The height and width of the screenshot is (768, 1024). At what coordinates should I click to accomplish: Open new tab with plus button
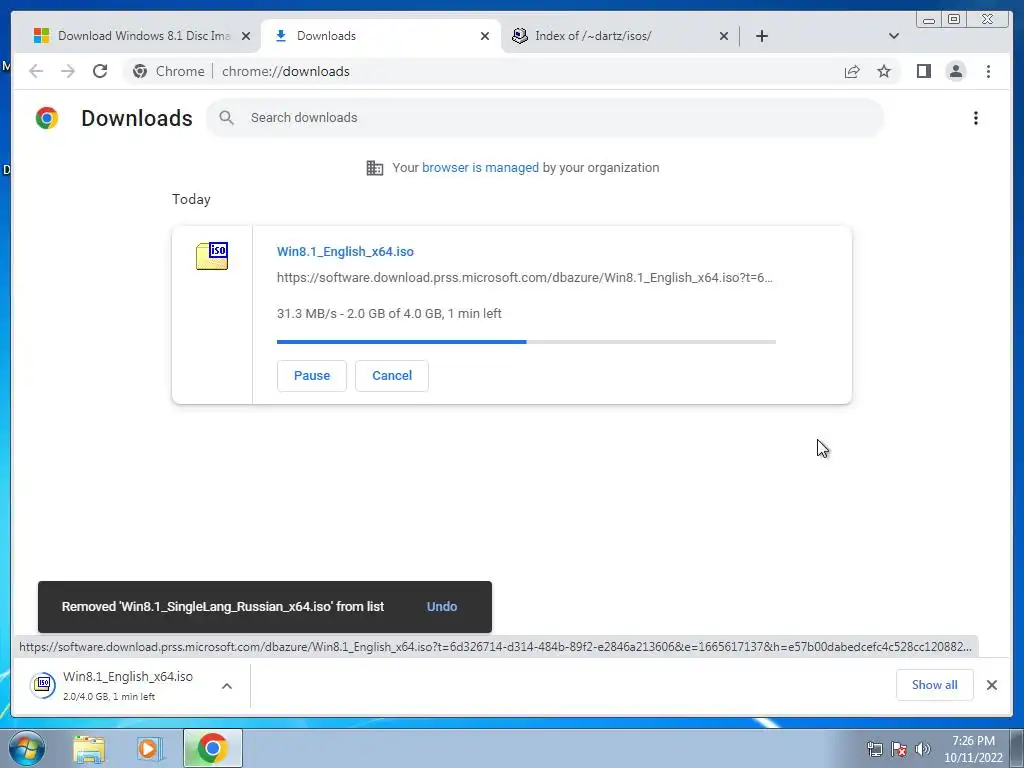pos(761,36)
